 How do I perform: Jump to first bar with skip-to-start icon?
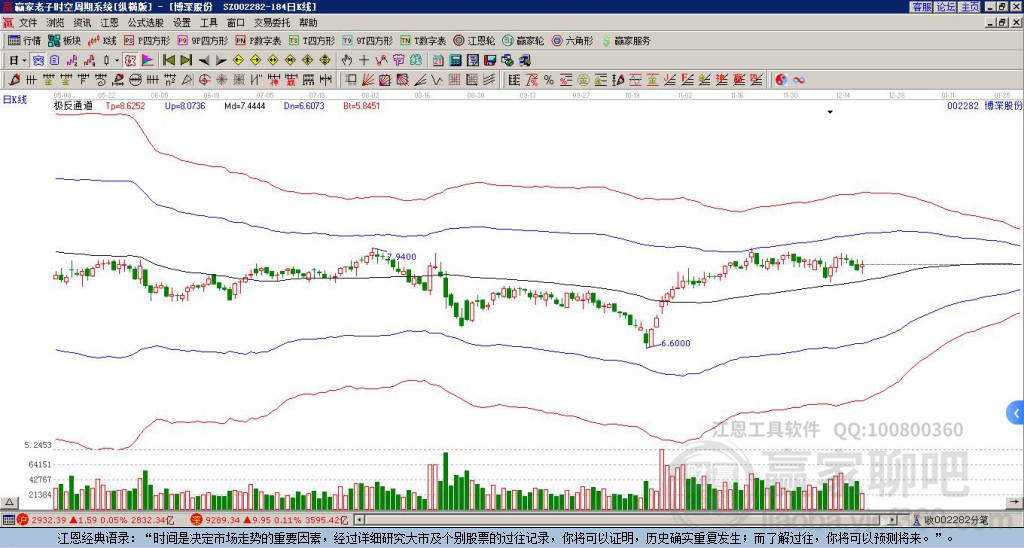coord(168,61)
